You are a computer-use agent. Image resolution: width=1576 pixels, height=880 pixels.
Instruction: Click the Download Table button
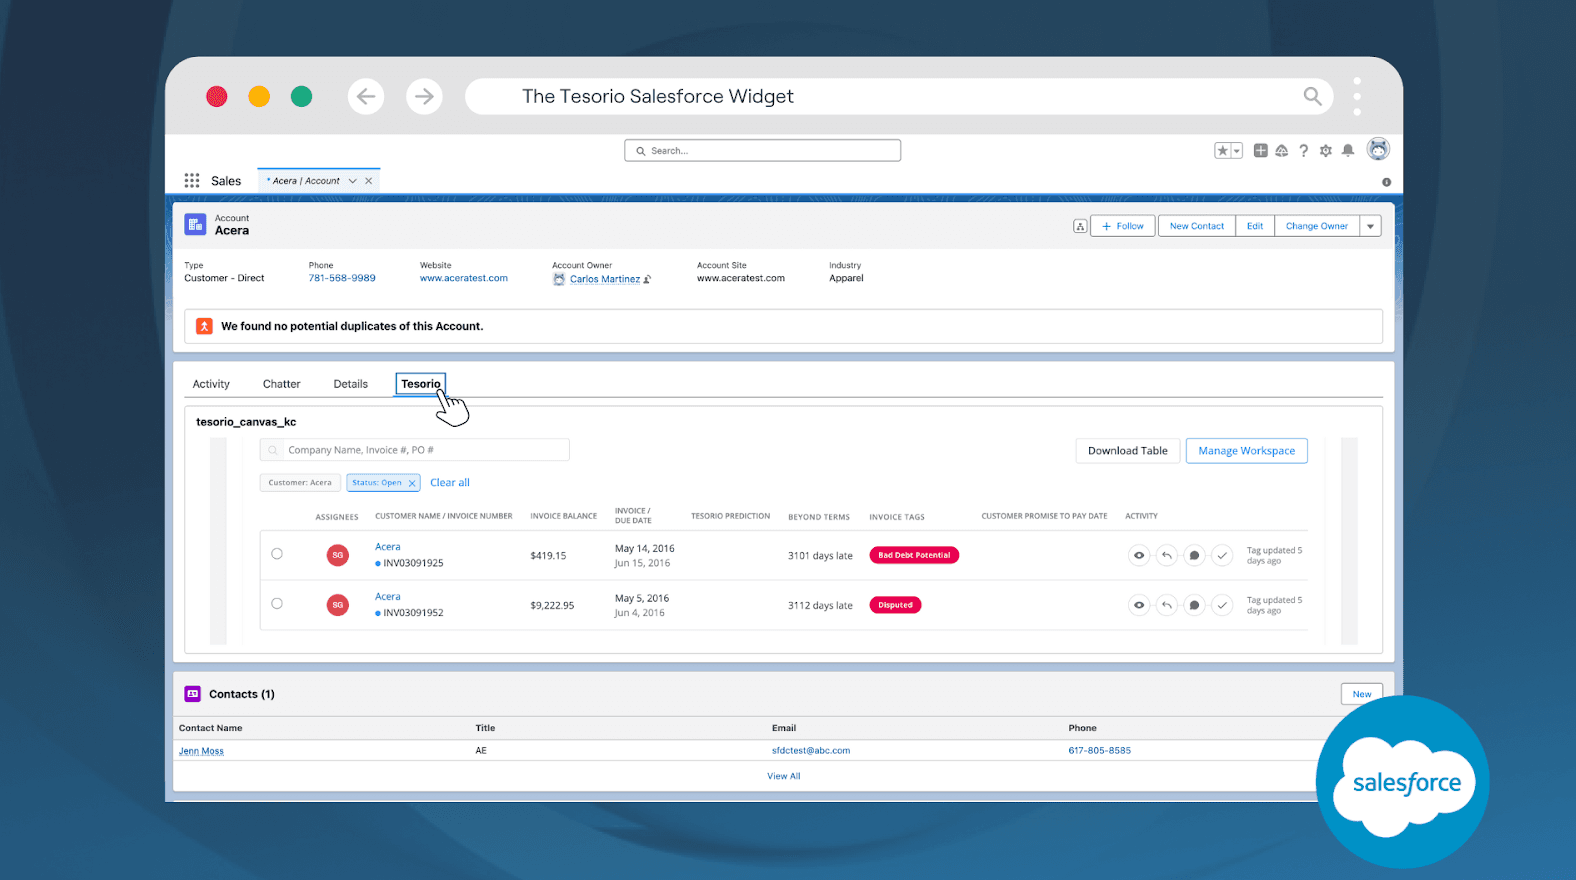[x=1127, y=451]
